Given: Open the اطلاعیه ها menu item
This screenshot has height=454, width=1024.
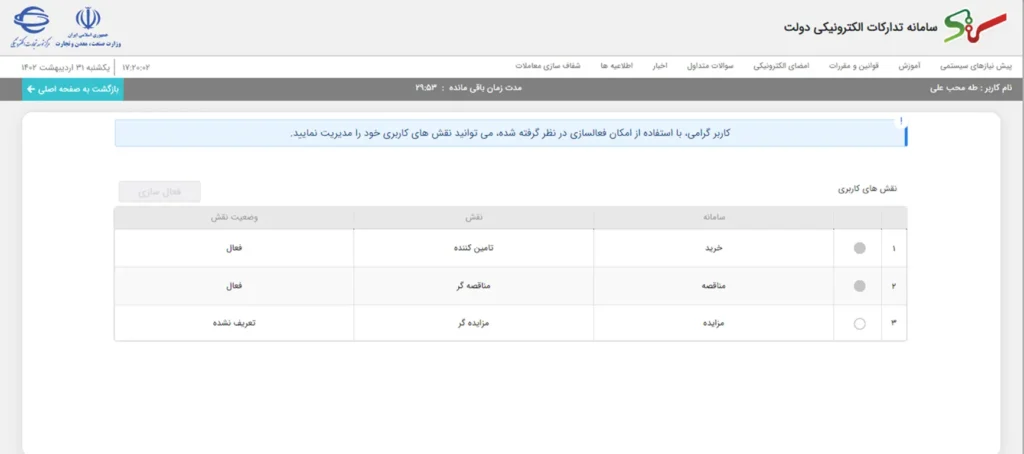Looking at the screenshot, I should tap(616, 67).
